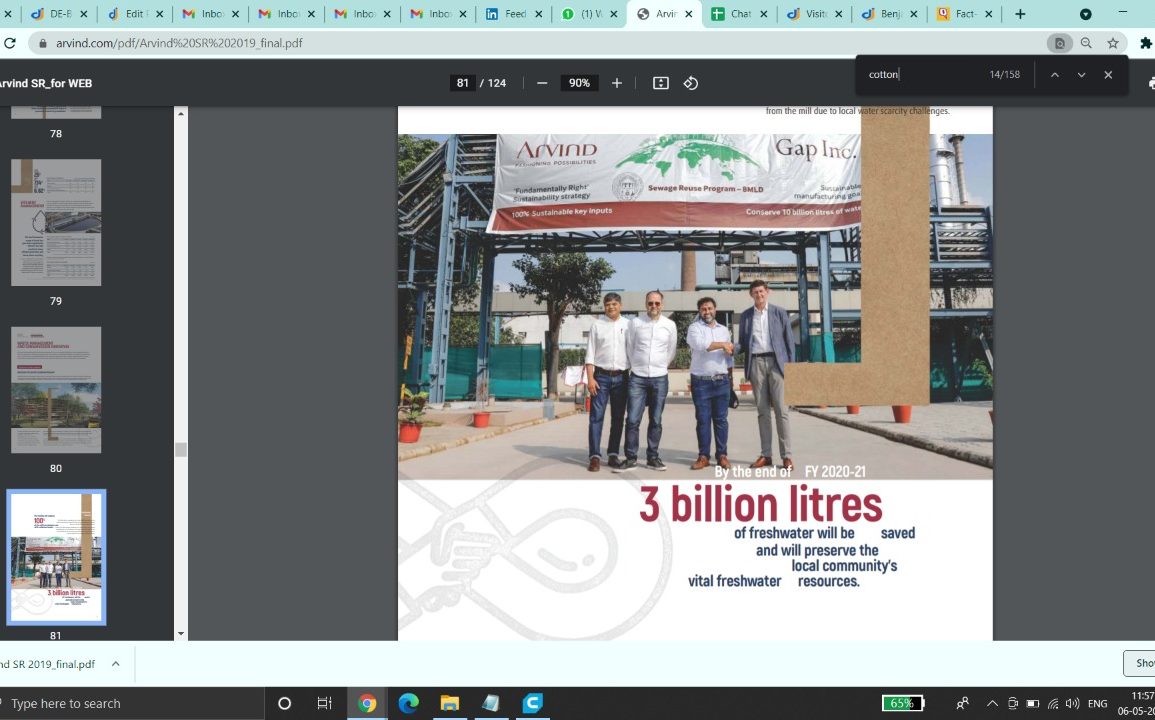Zoom out the PDF with minus button
Screen dimensions: 1155x720
(542, 83)
